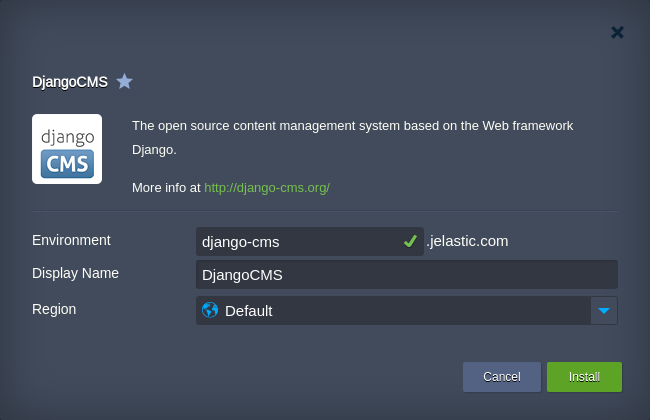Expand the Region list using the arrow
The height and width of the screenshot is (420, 650).
(604, 311)
